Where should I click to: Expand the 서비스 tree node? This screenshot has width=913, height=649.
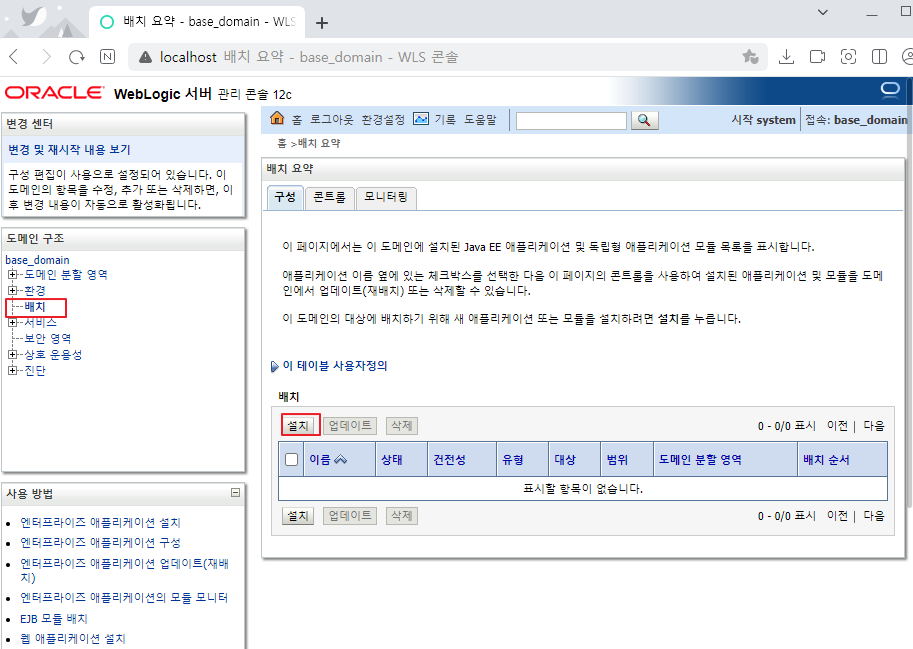coord(12,322)
